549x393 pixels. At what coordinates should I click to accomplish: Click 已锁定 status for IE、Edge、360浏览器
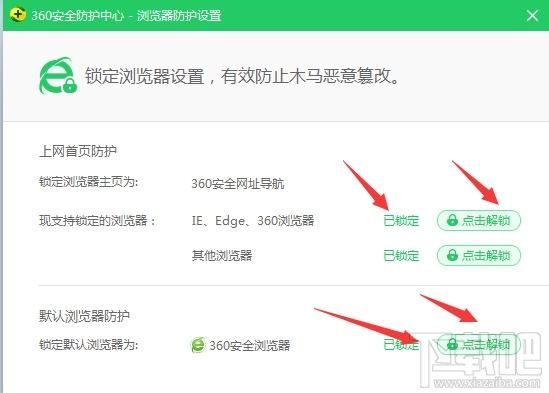pyautogui.click(x=401, y=221)
